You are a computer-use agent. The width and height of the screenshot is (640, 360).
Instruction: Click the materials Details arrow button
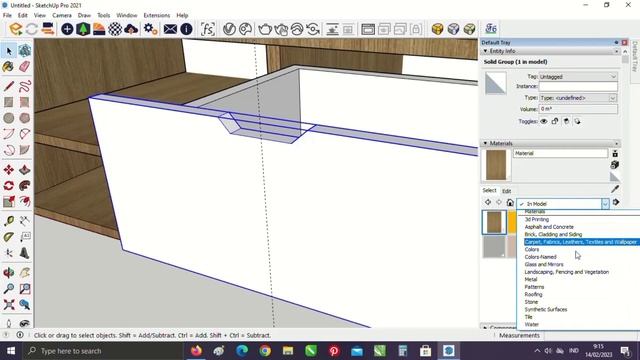[616, 202]
